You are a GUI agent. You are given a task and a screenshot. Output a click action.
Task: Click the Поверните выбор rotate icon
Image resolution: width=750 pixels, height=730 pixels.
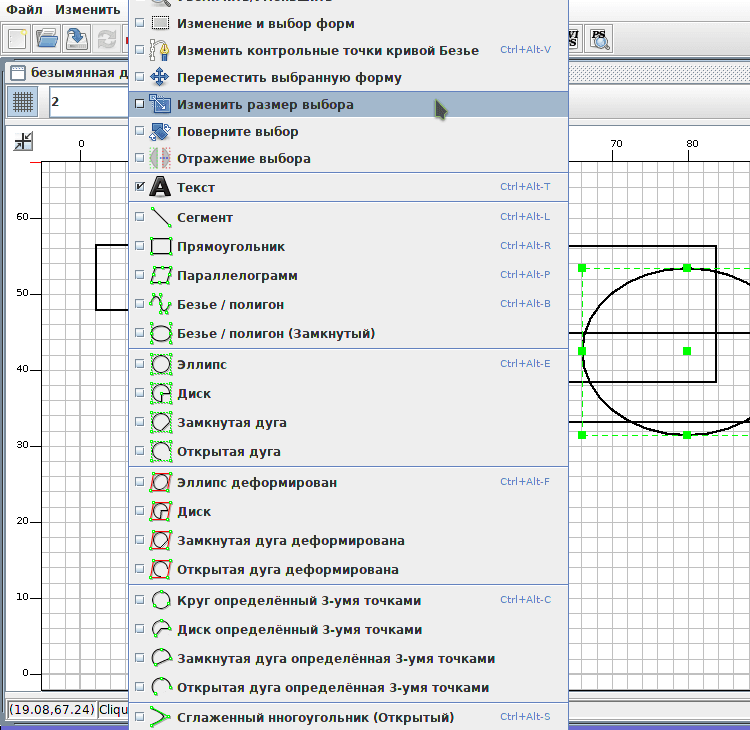[160, 132]
